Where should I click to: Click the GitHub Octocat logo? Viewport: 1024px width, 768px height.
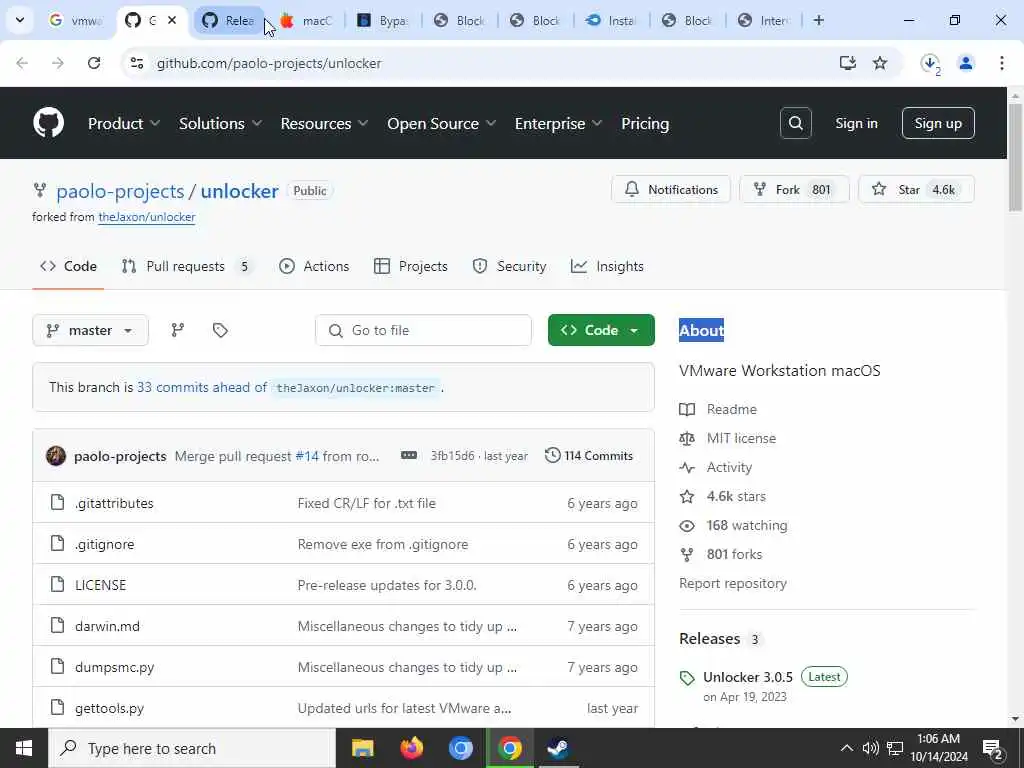[48, 123]
